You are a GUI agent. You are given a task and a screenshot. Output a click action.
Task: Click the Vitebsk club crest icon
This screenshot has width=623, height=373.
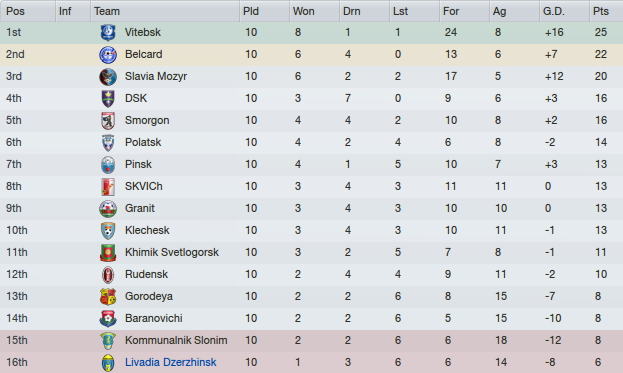point(108,33)
